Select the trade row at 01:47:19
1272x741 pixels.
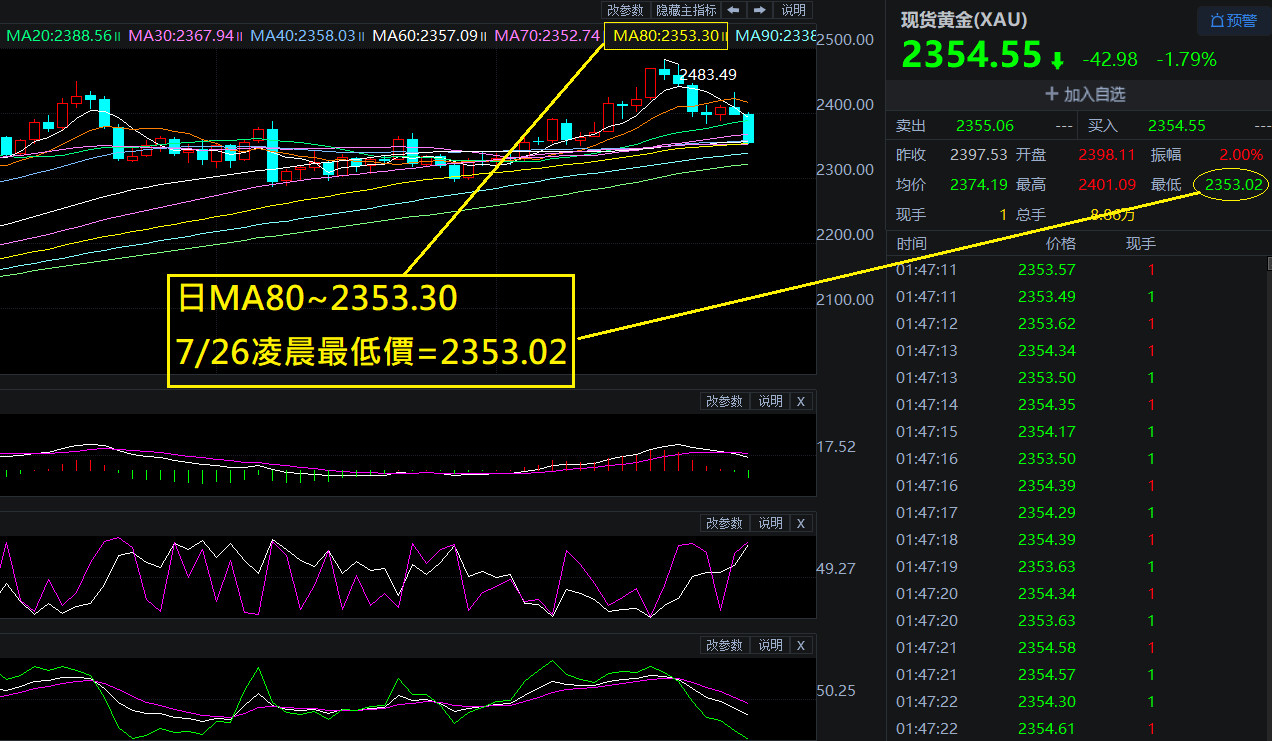click(x=1079, y=567)
